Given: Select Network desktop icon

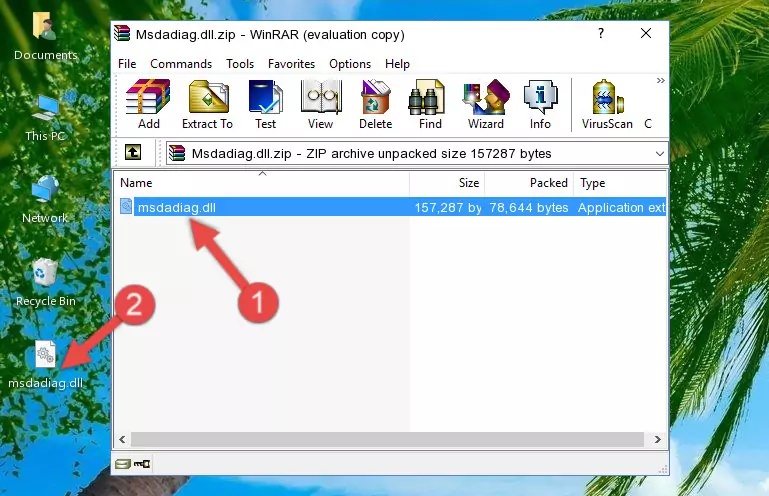Looking at the screenshot, I should tap(45, 199).
